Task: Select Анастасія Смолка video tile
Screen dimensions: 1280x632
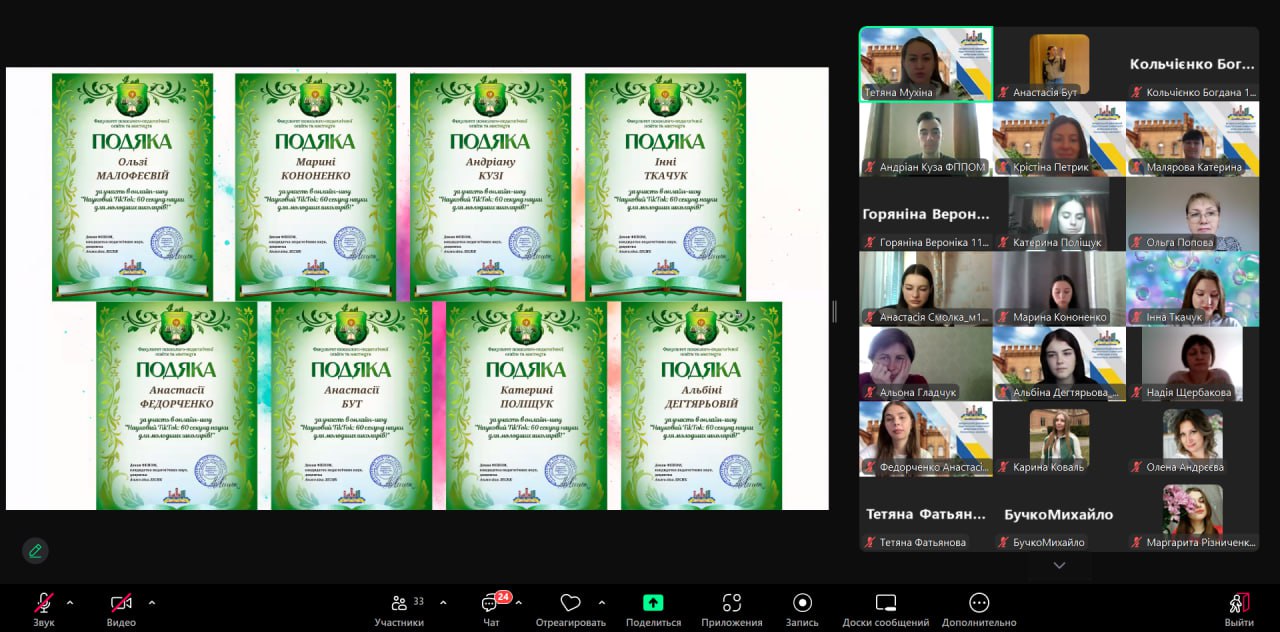Action: click(x=926, y=289)
